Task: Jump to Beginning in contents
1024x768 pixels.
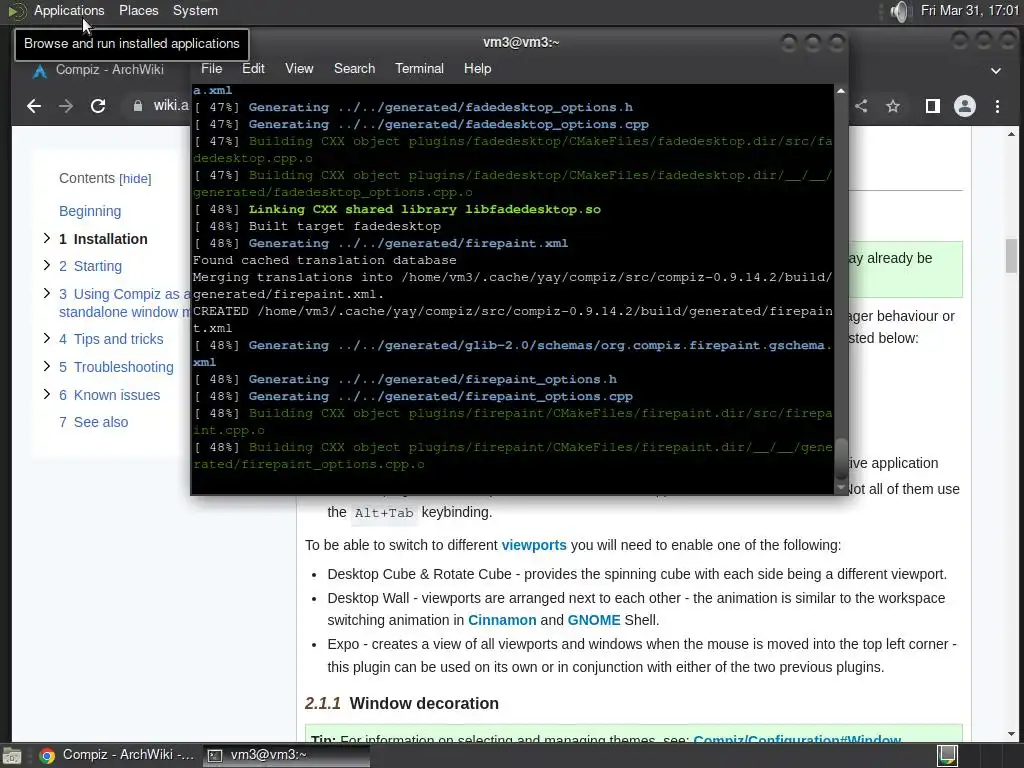Action: pyautogui.click(x=90, y=211)
